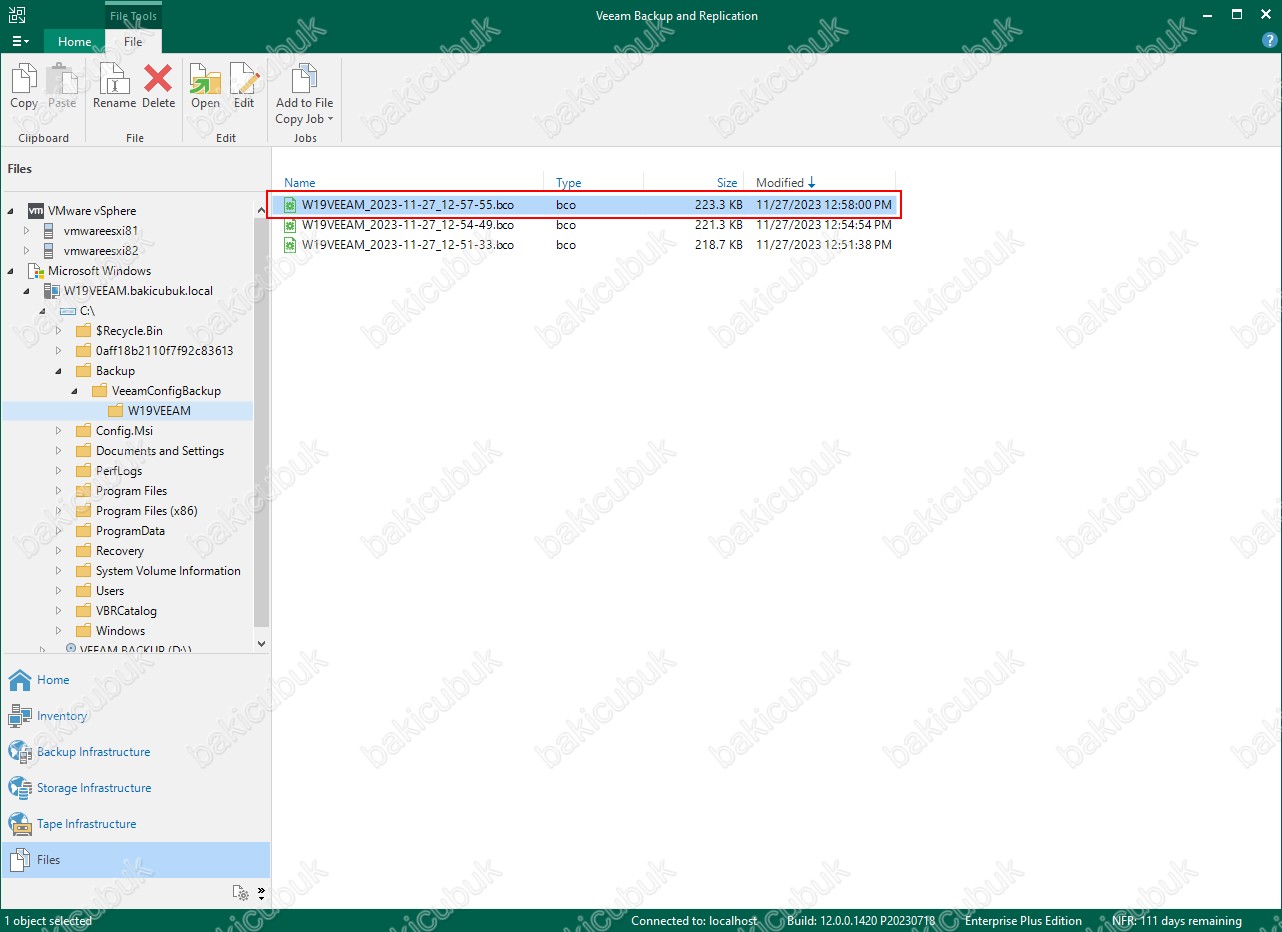Sort file list by Type column
The height and width of the screenshot is (932, 1282).
[x=569, y=183]
